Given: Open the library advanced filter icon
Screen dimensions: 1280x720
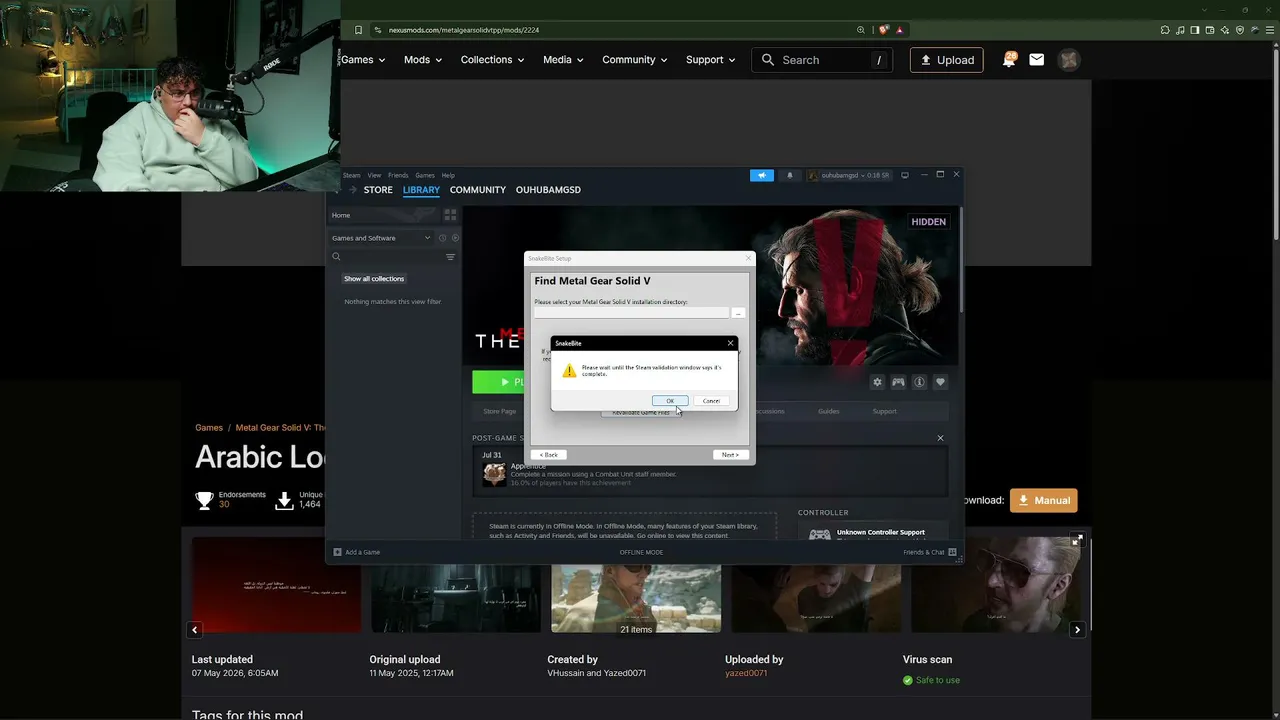Looking at the screenshot, I should click(x=450, y=257).
